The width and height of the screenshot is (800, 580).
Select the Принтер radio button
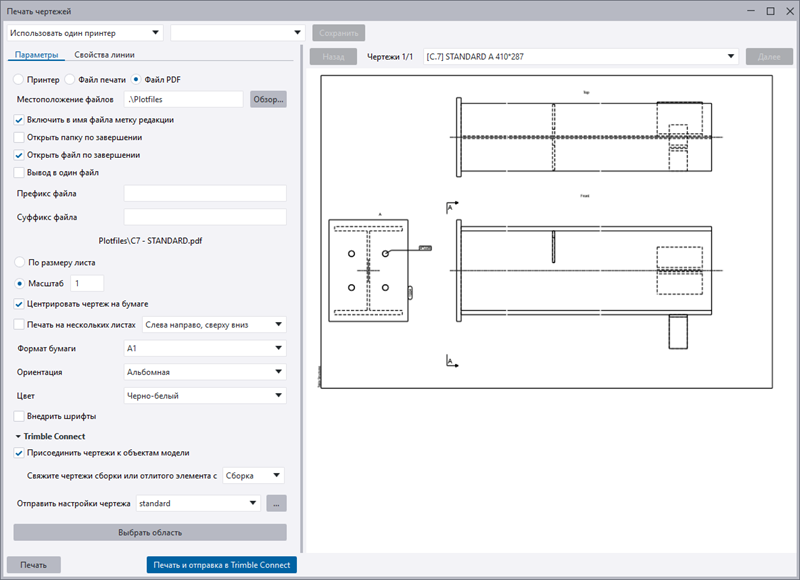pos(19,80)
